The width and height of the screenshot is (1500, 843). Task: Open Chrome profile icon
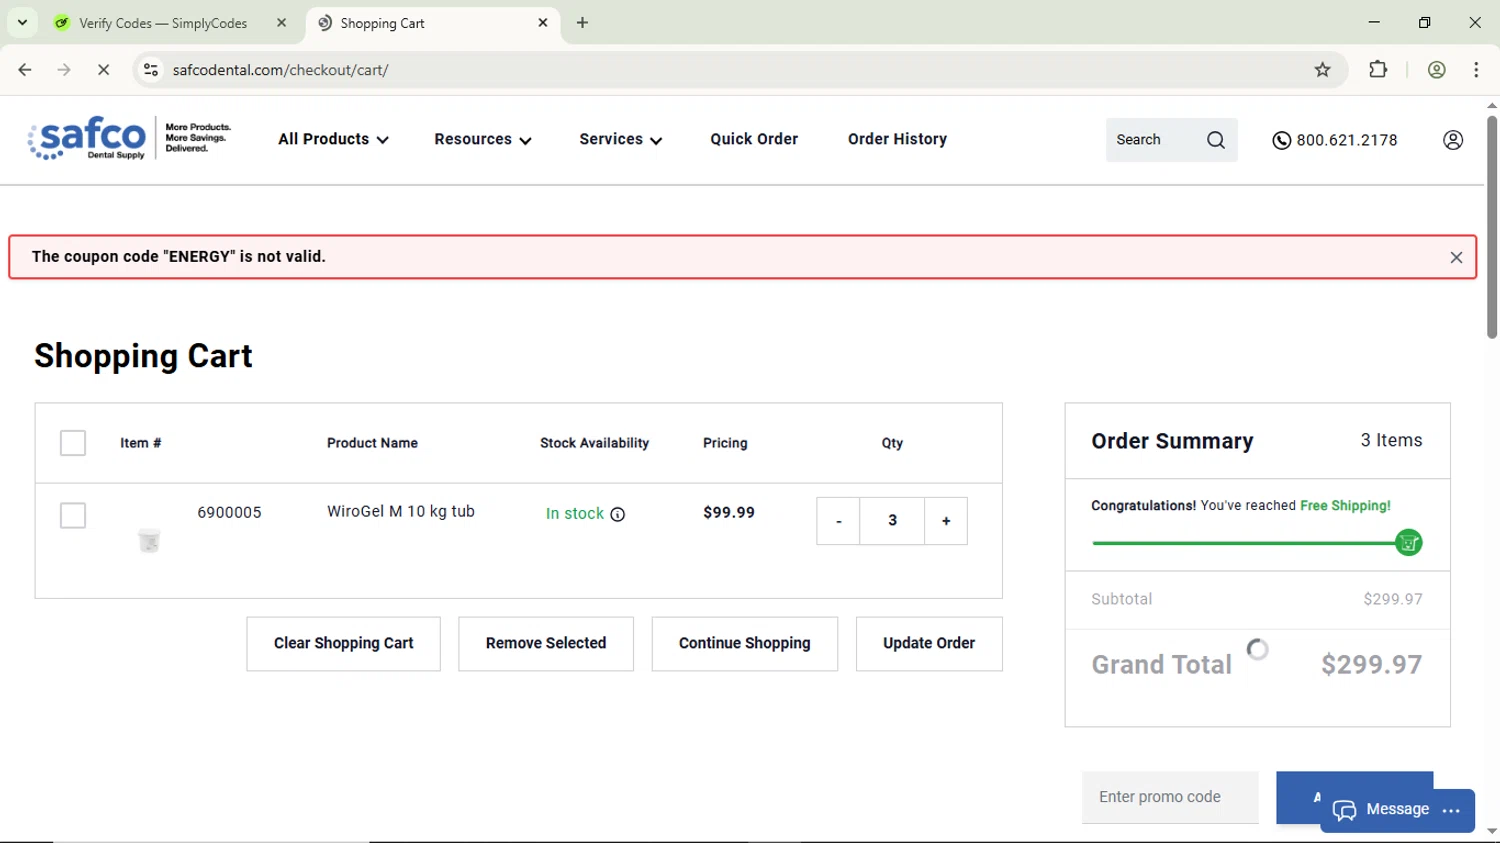(1437, 70)
